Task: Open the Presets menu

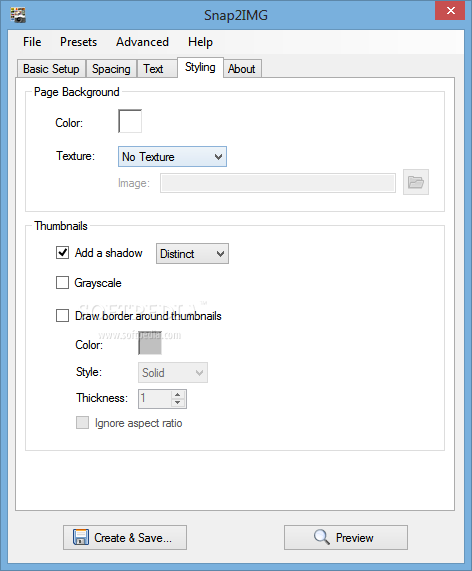Action: tap(79, 42)
